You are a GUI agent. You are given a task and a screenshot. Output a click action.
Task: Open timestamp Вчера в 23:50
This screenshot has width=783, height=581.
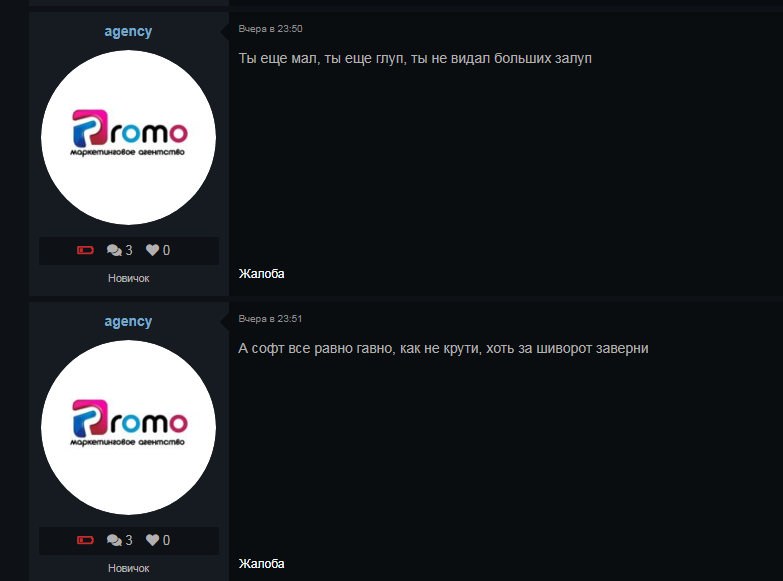tap(270, 29)
